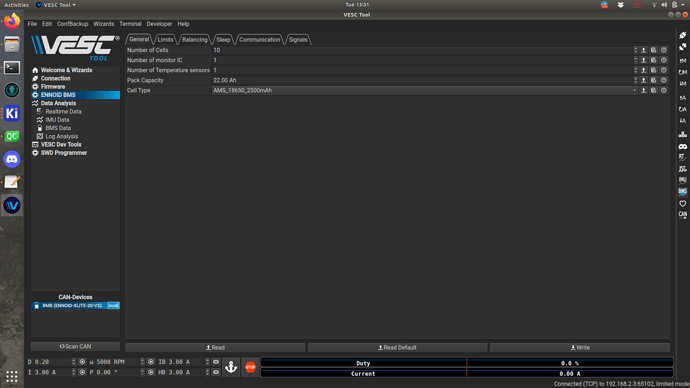
Task: Click default icon for Number of Cells
Action: pyautogui.click(x=653, y=50)
